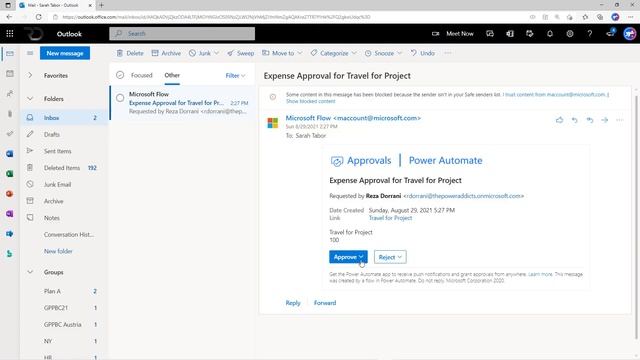Click Archive in toolbar

pos(166,53)
